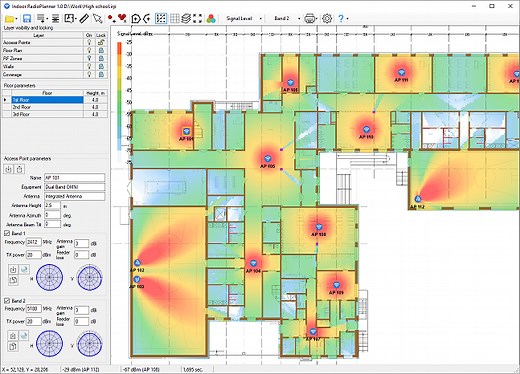The image size is (520, 374).
Task: Click the floor list icon next to add floor
Action: click(55, 19)
